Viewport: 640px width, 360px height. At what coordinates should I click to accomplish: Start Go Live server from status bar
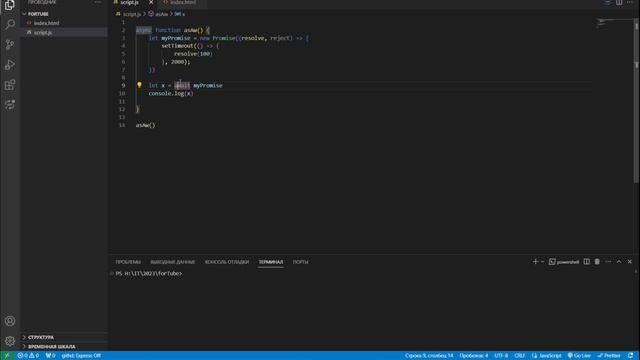point(579,356)
